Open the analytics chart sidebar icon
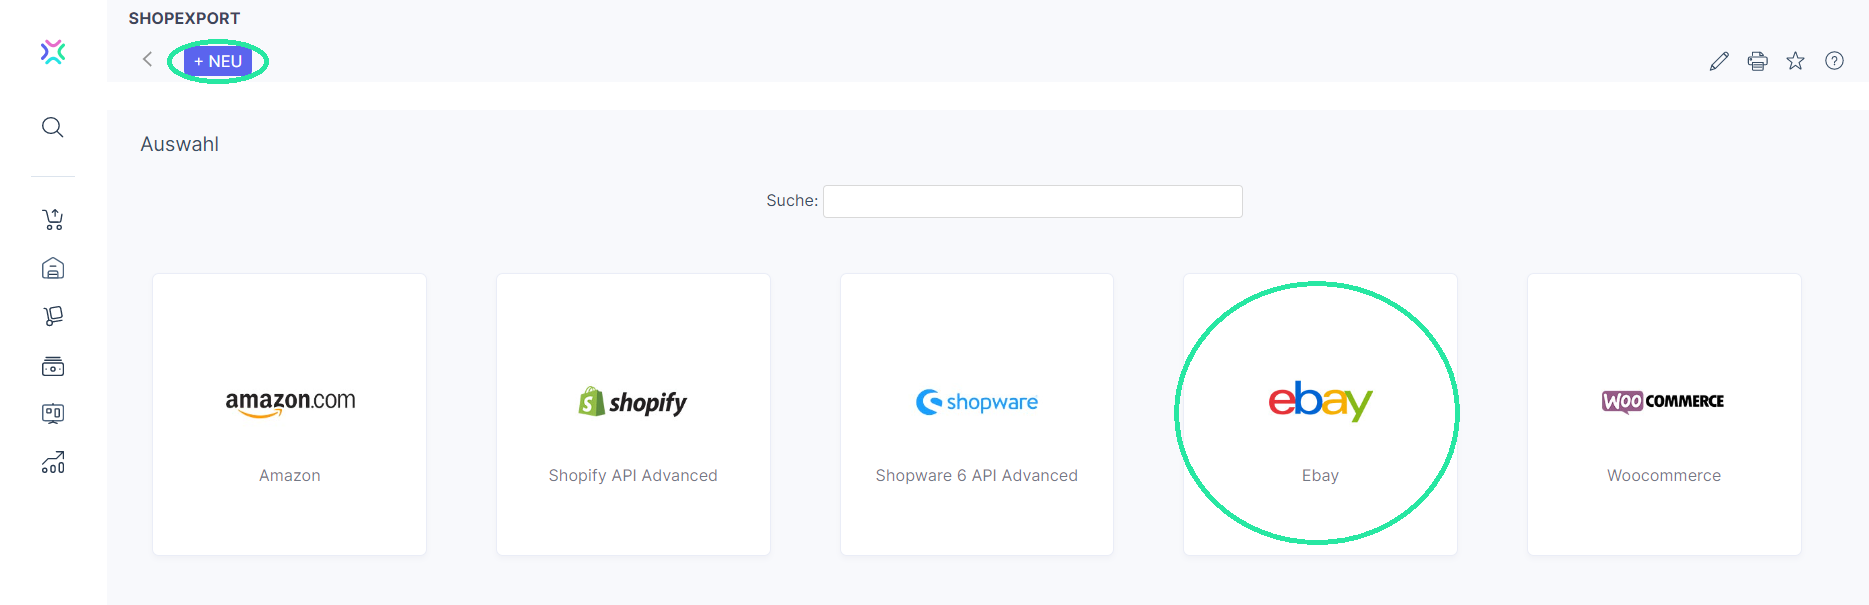Image resolution: width=1869 pixels, height=605 pixels. coord(53,462)
